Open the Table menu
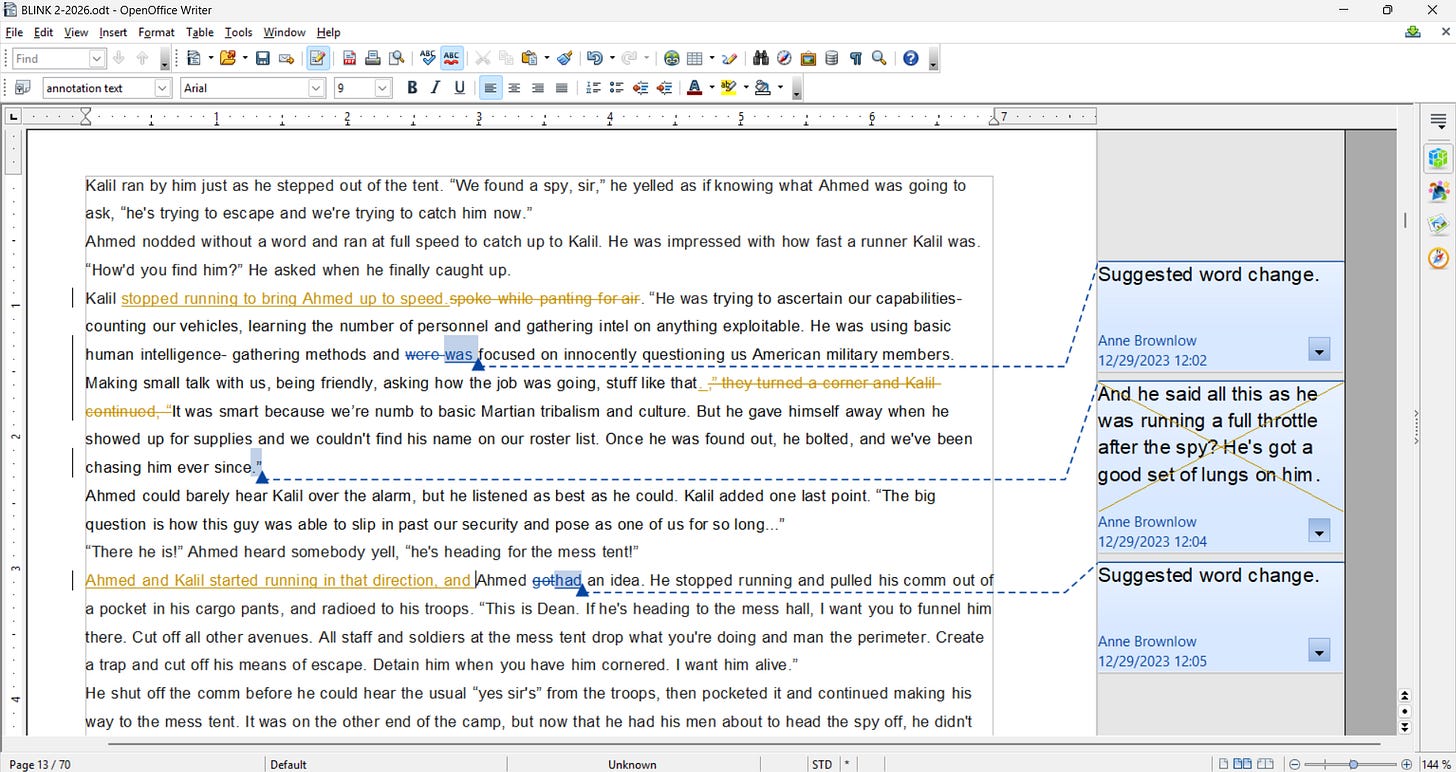 pyautogui.click(x=200, y=32)
